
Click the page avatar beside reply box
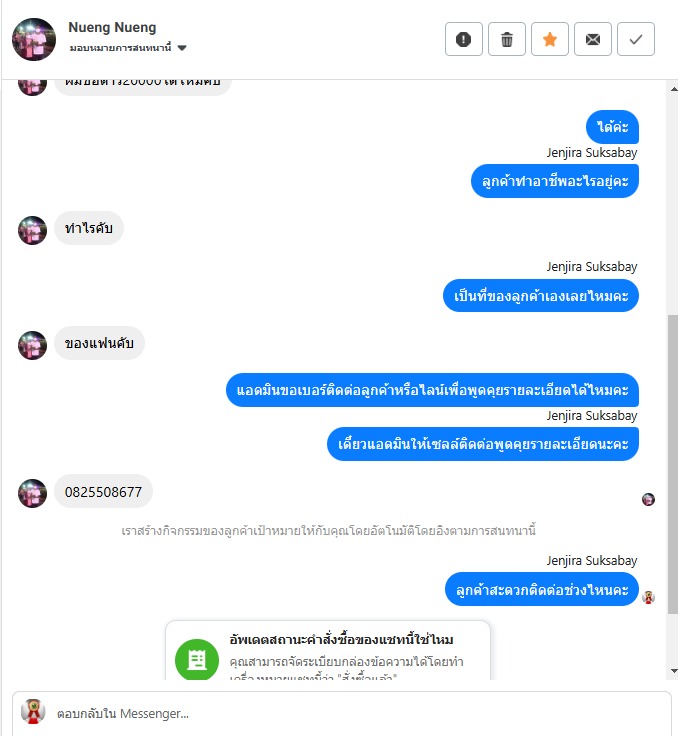click(33, 712)
